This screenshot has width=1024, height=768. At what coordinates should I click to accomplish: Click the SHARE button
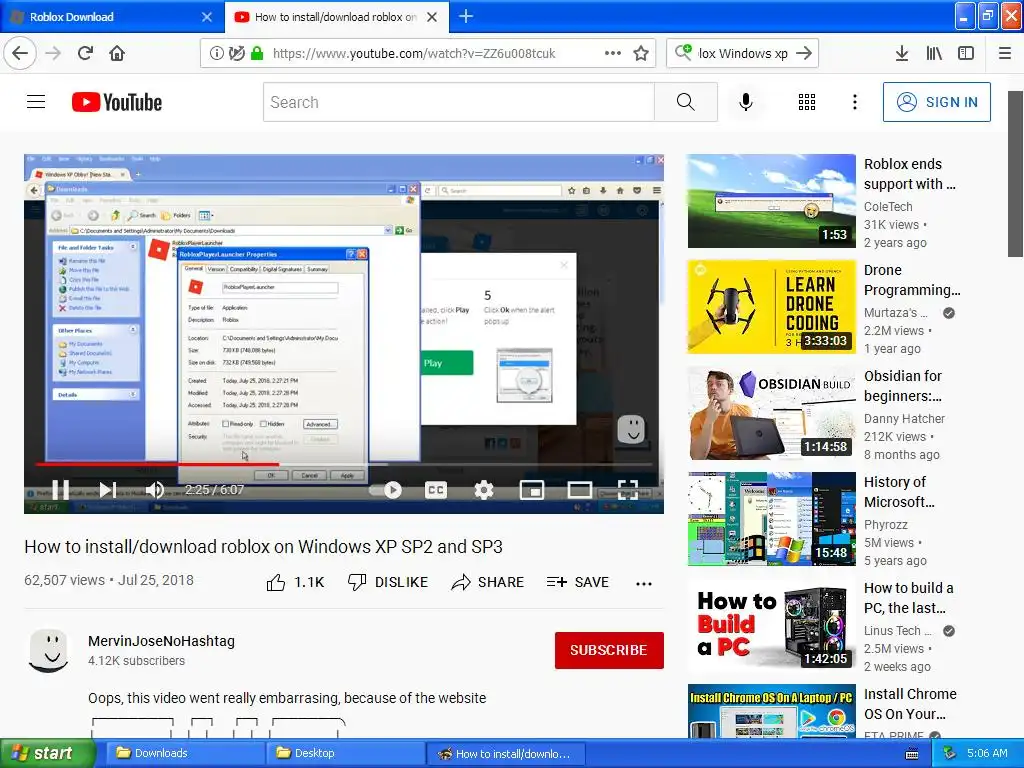[x=488, y=582]
